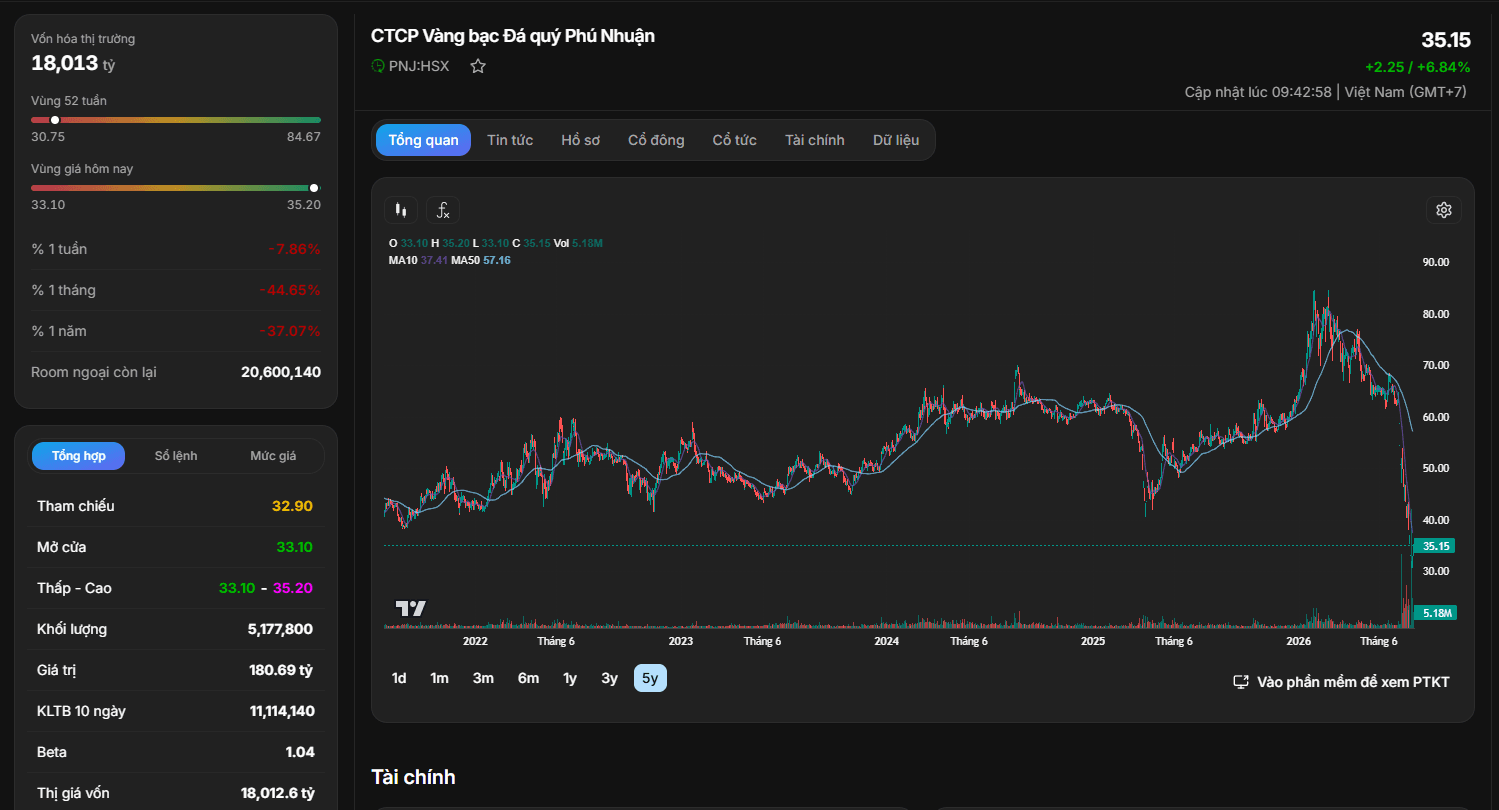This screenshot has width=1499, height=810.
Task: Open the candlestick chart type selector
Action: 401,210
